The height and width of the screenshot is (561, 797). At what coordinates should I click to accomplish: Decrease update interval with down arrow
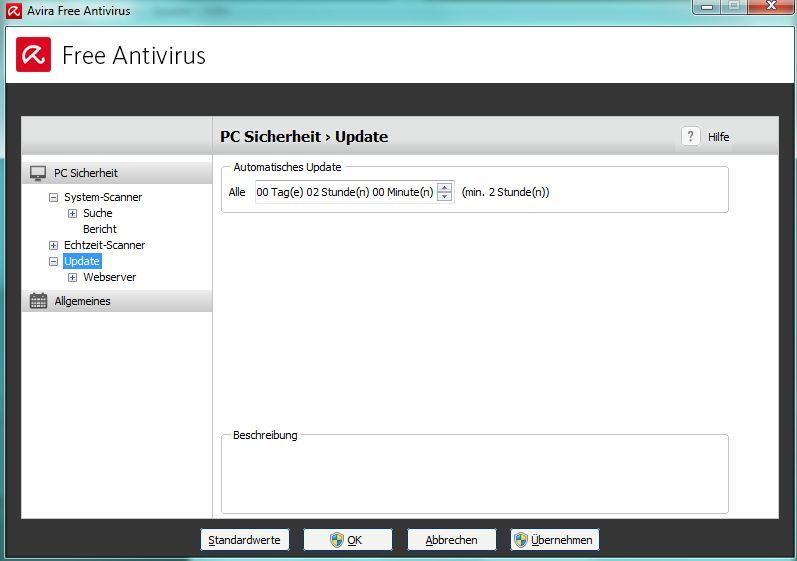point(445,197)
